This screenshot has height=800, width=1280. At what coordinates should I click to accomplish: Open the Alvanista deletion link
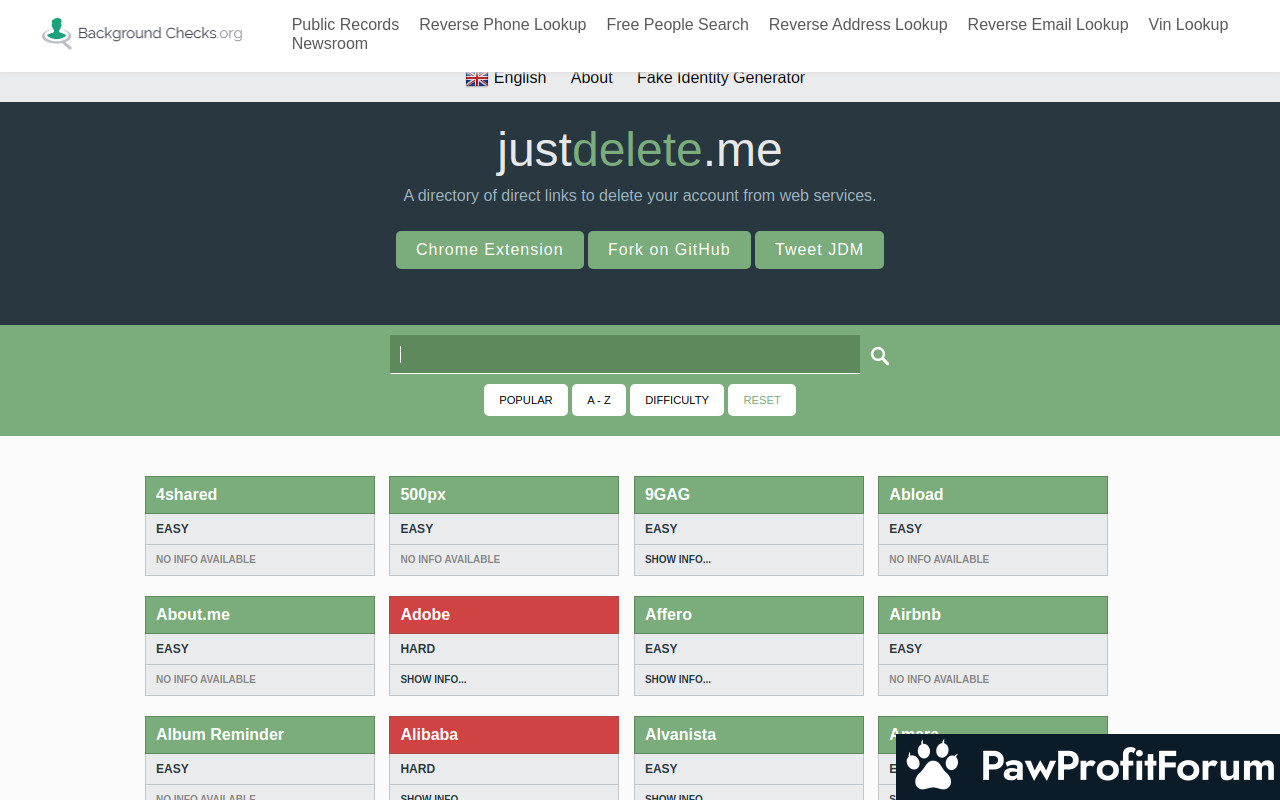(x=749, y=735)
